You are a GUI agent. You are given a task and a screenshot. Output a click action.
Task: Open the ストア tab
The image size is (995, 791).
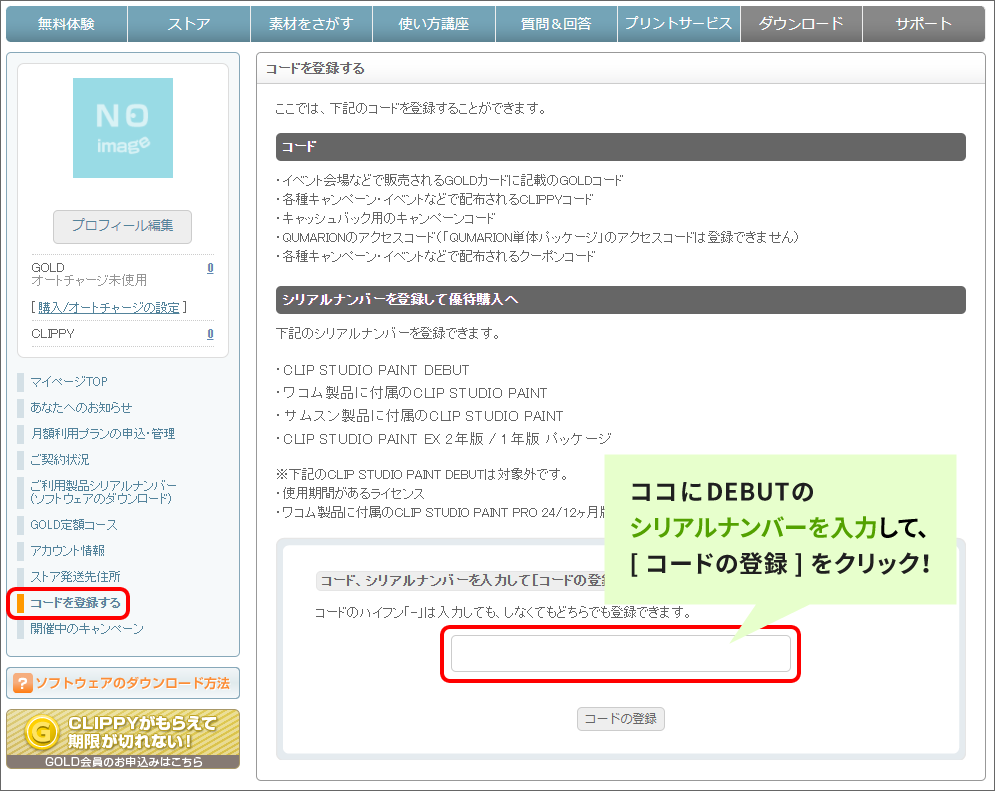click(189, 24)
